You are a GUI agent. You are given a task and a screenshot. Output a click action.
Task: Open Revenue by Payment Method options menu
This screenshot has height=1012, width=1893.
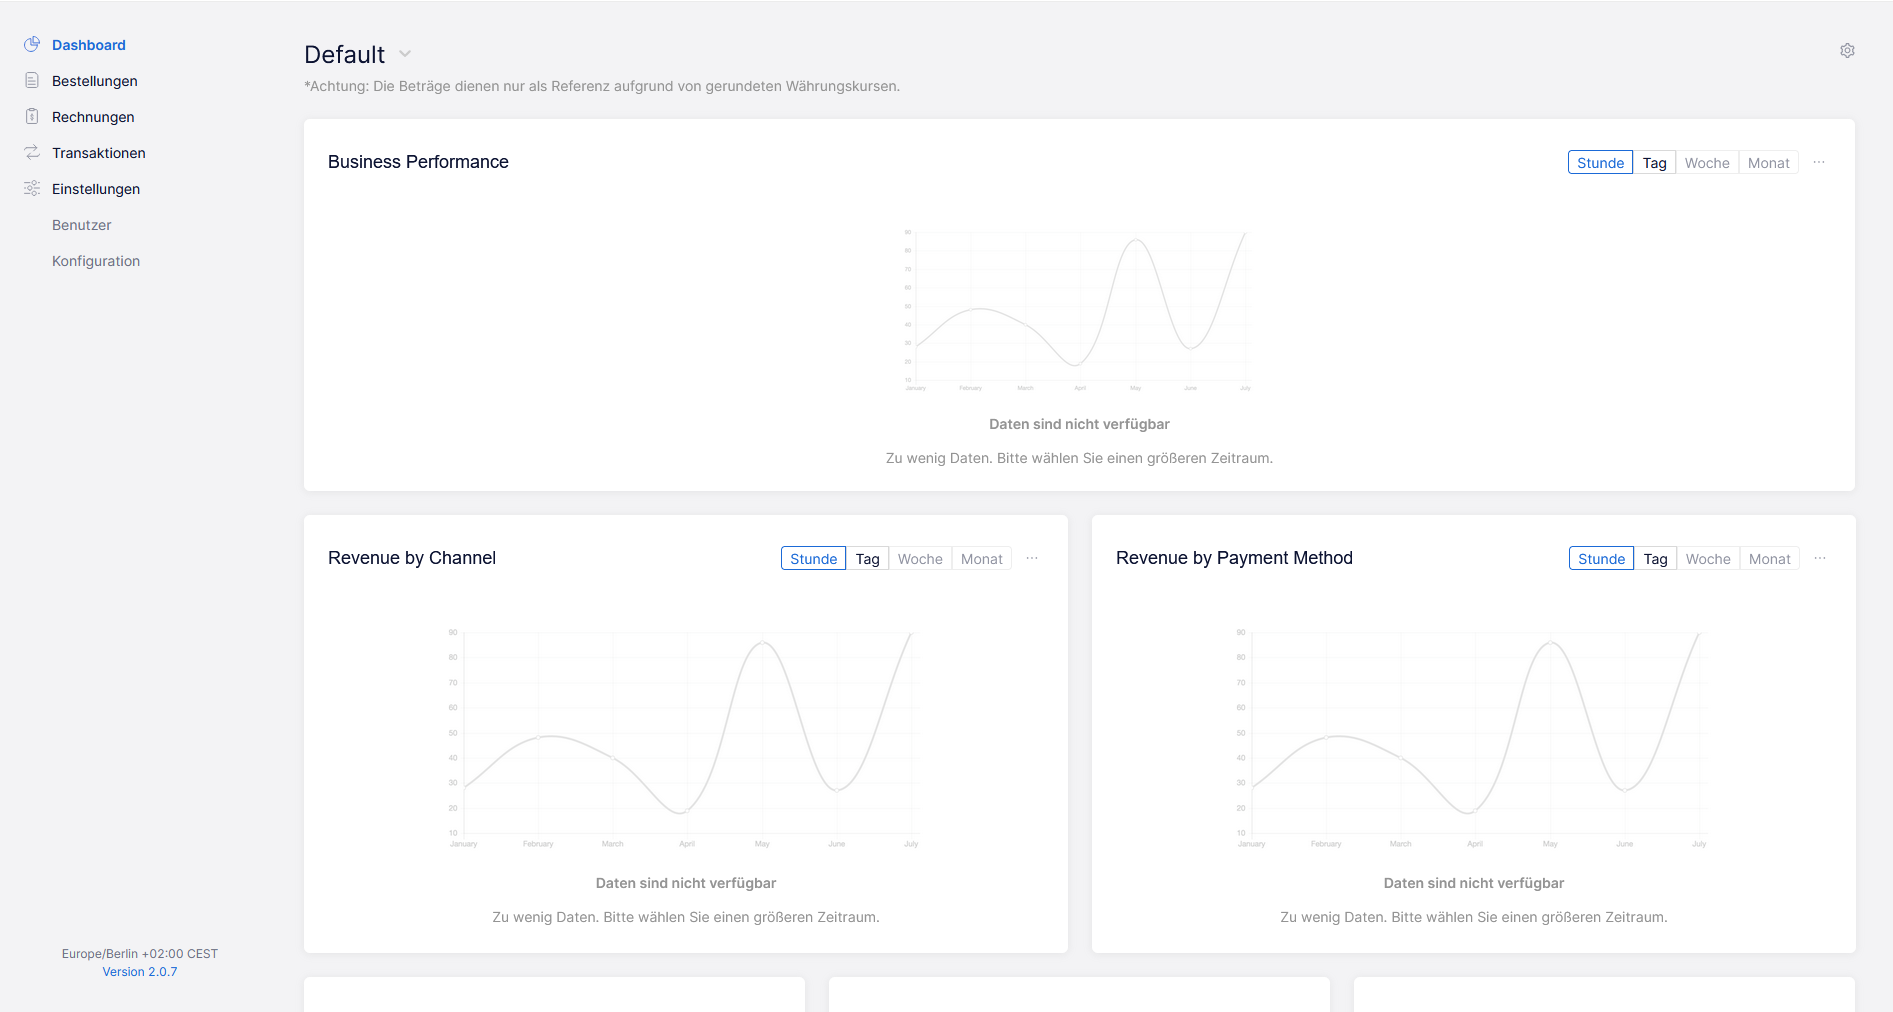1820,559
